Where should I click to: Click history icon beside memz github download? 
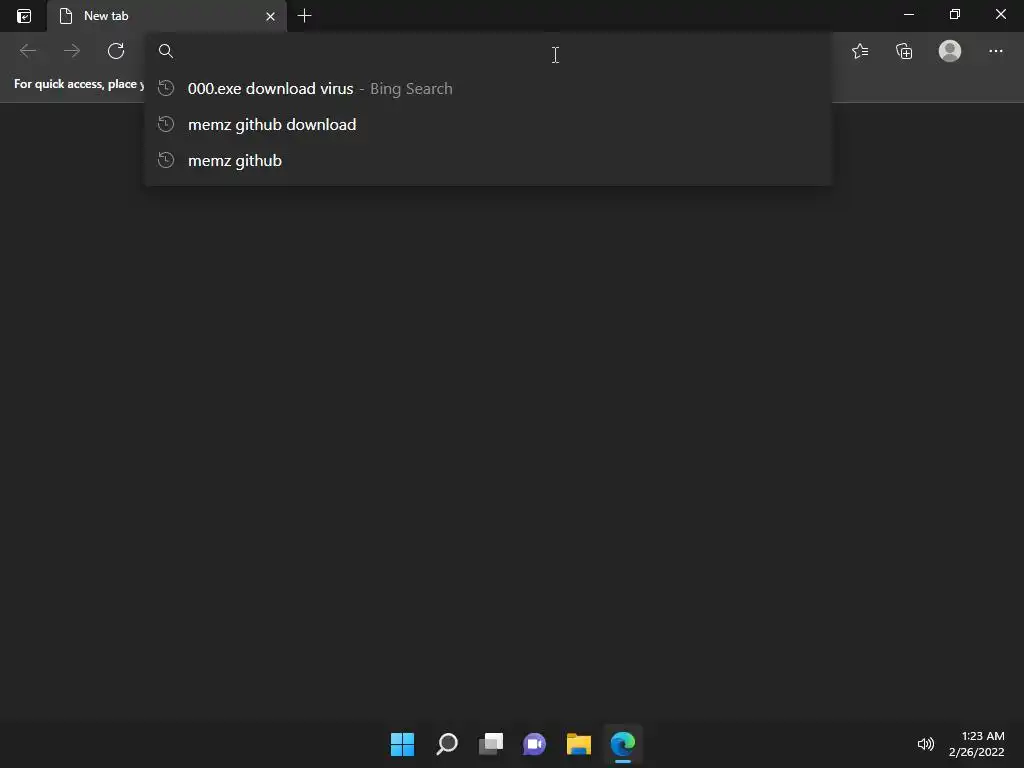166,123
